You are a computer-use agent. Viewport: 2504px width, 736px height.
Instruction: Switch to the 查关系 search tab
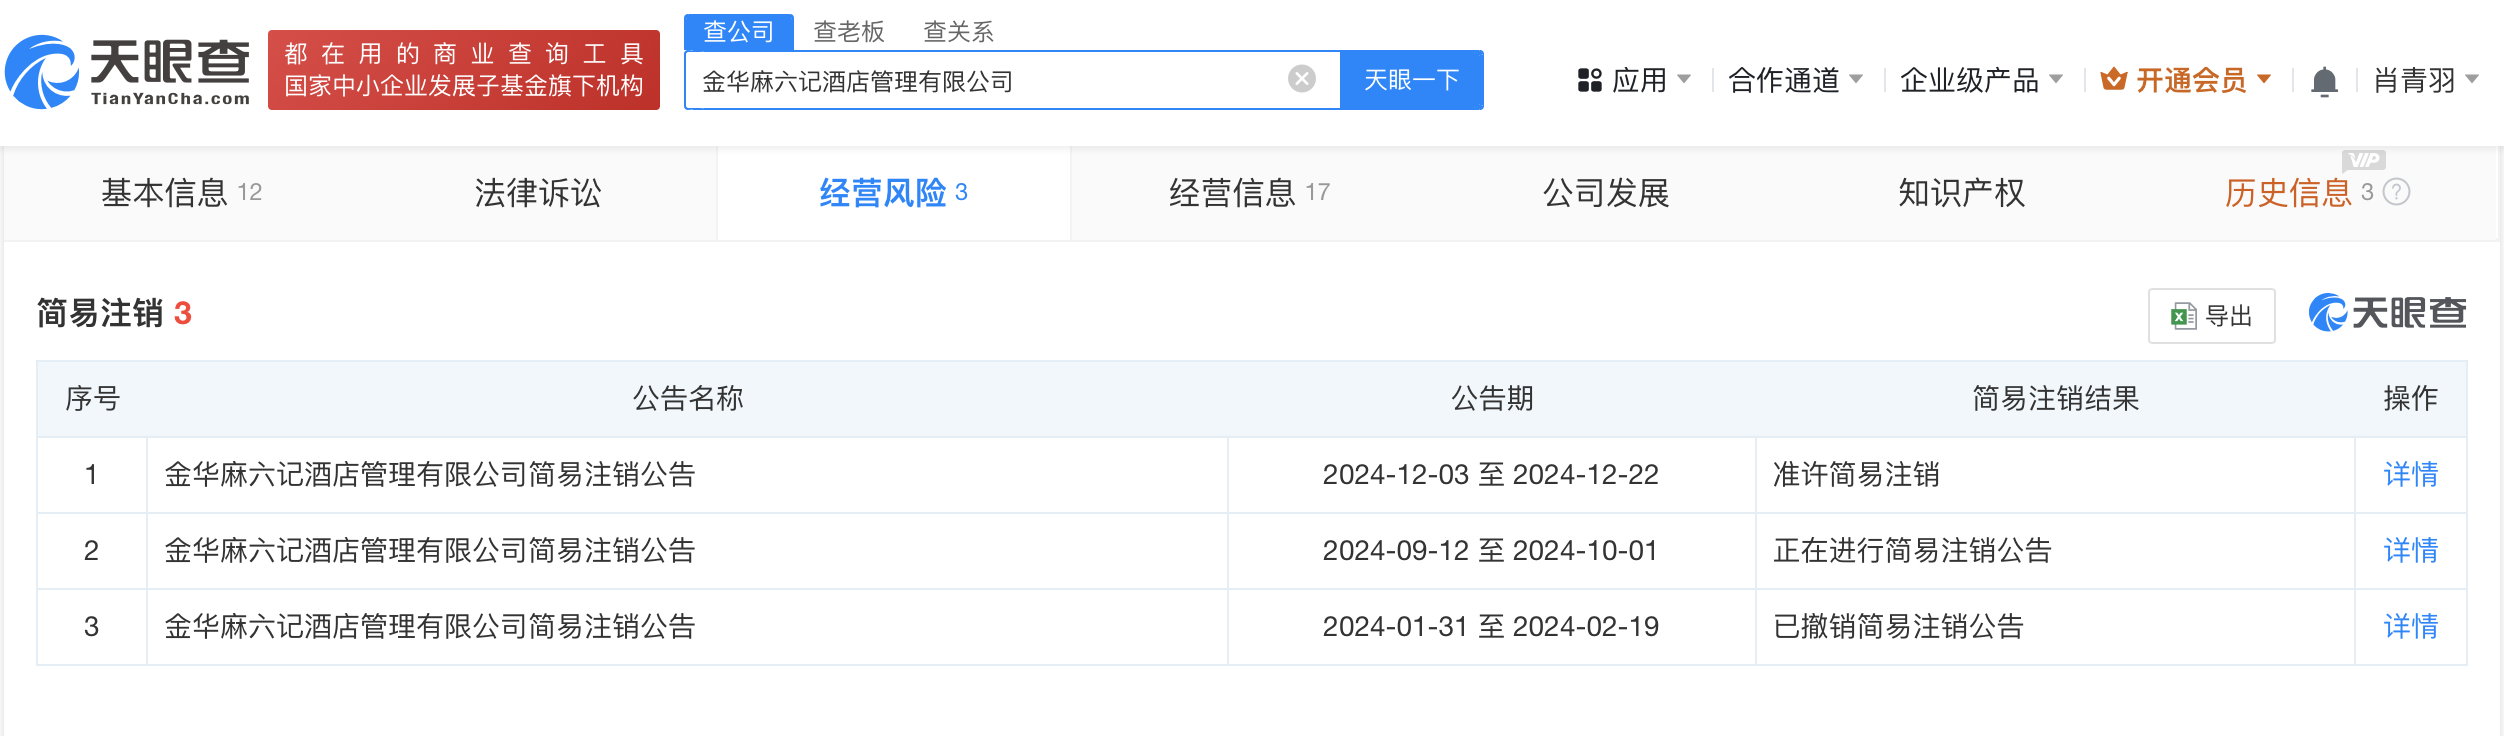[958, 32]
